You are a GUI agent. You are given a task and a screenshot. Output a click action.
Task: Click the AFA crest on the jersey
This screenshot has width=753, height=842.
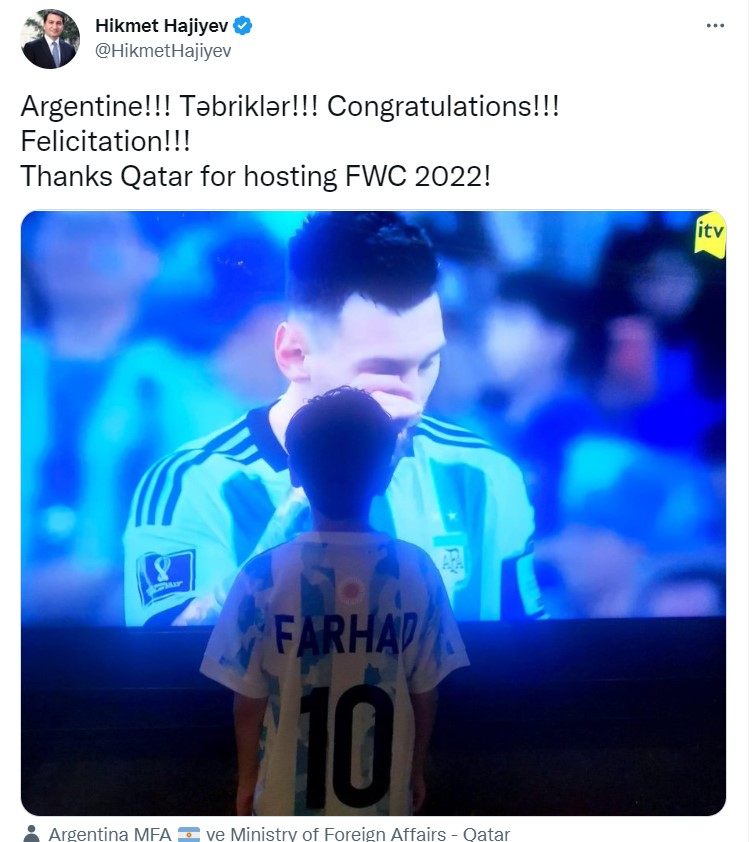[x=452, y=562]
